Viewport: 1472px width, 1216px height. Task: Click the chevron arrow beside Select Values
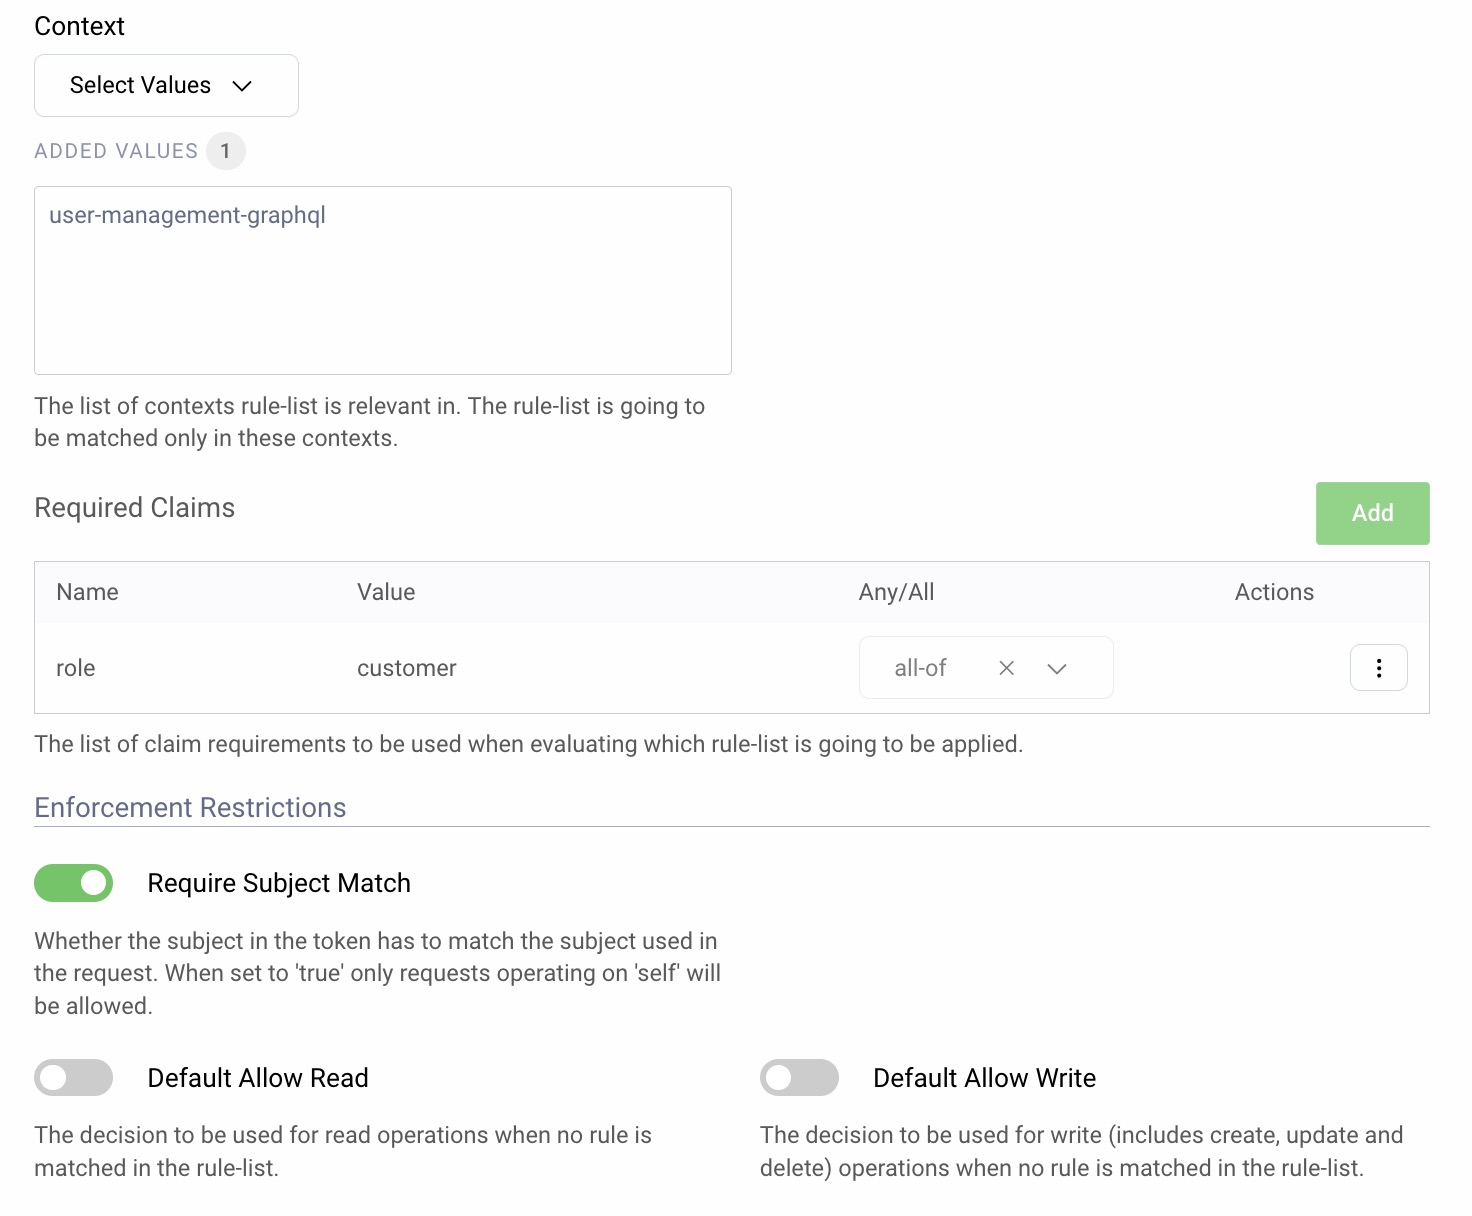coord(242,86)
